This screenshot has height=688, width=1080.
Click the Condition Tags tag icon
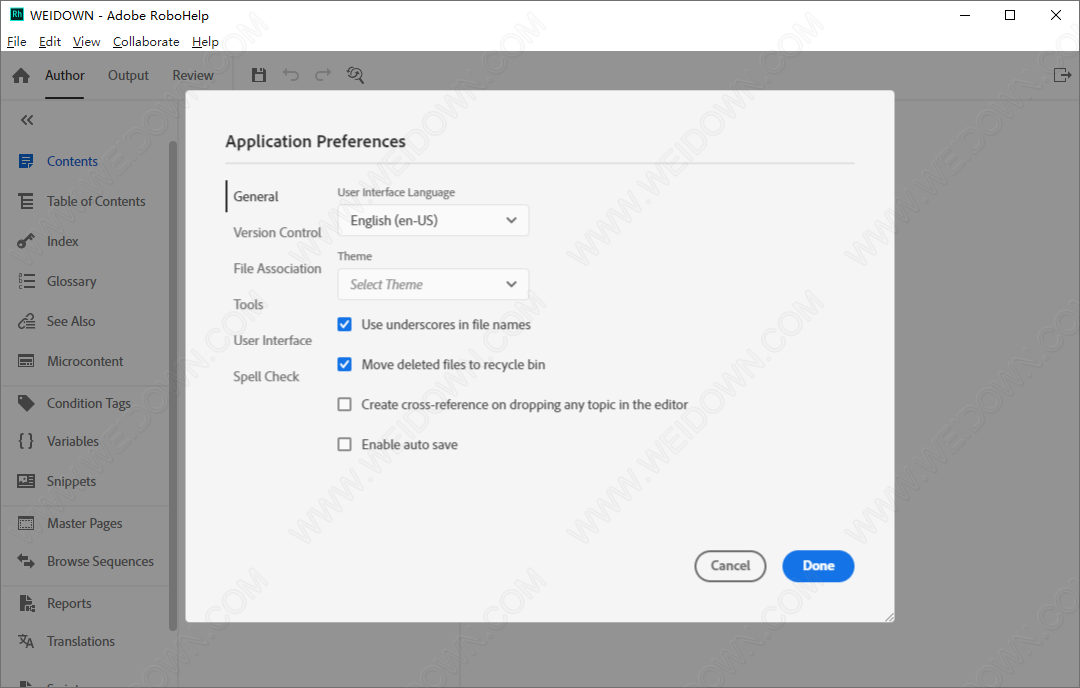click(26, 403)
